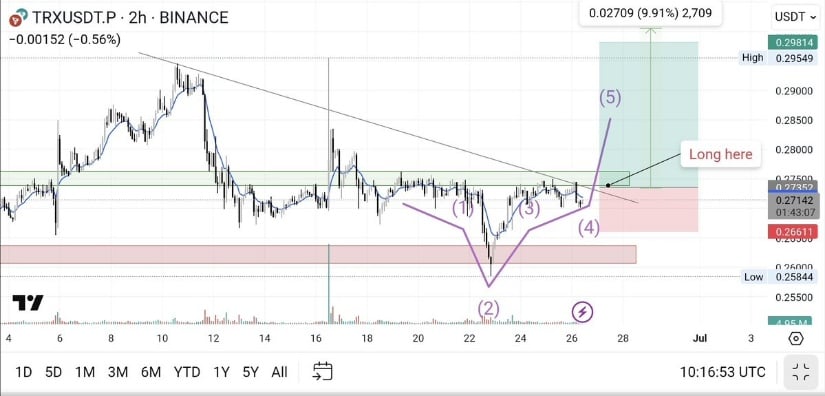Click the 0.02709 (9.91%) measurement tooltip
825x396 pixels.
click(x=650, y=13)
